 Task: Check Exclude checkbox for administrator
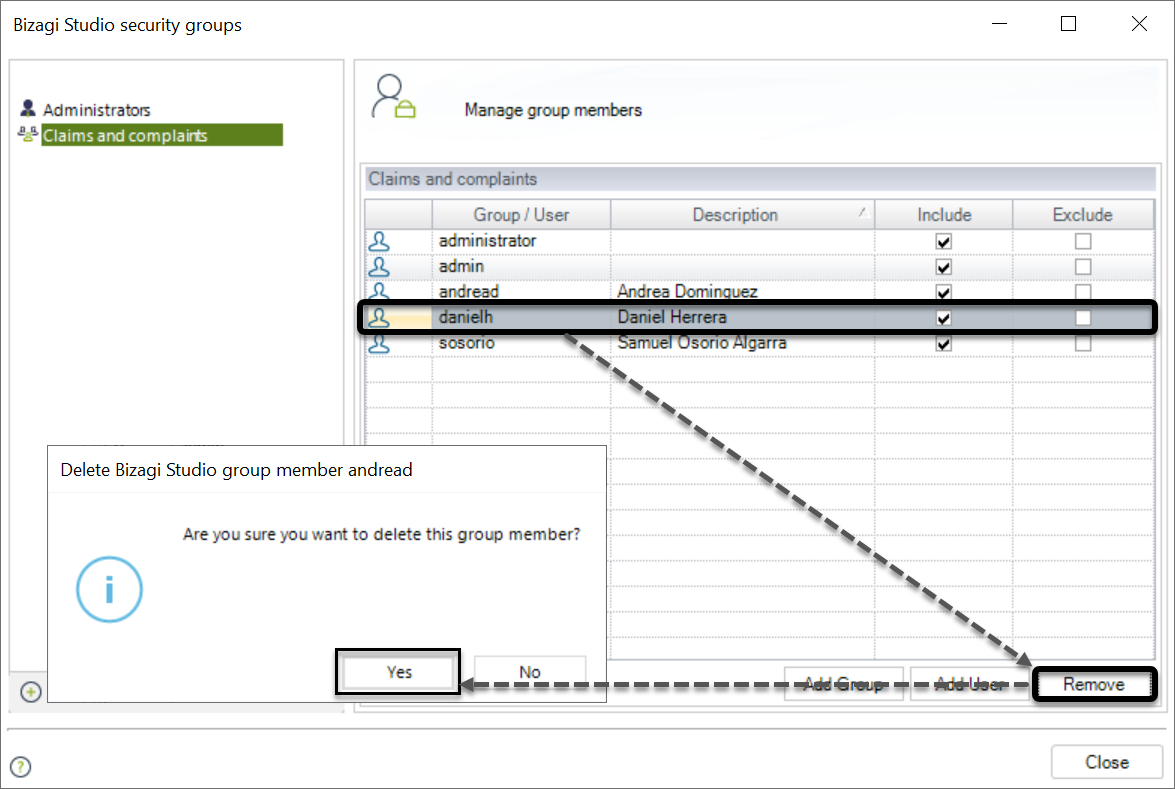pyautogui.click(x=1083, y=241)
